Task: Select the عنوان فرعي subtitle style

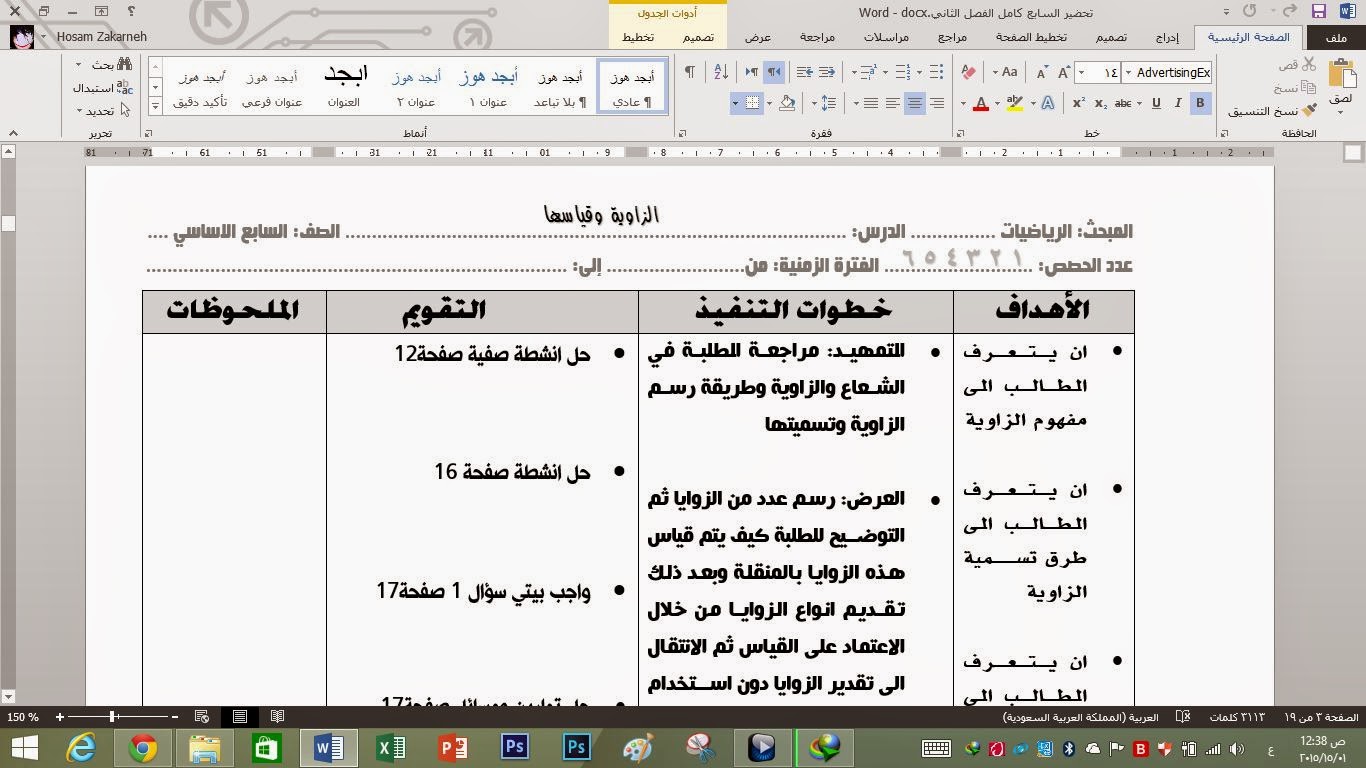Action: [x=272, y=87]
